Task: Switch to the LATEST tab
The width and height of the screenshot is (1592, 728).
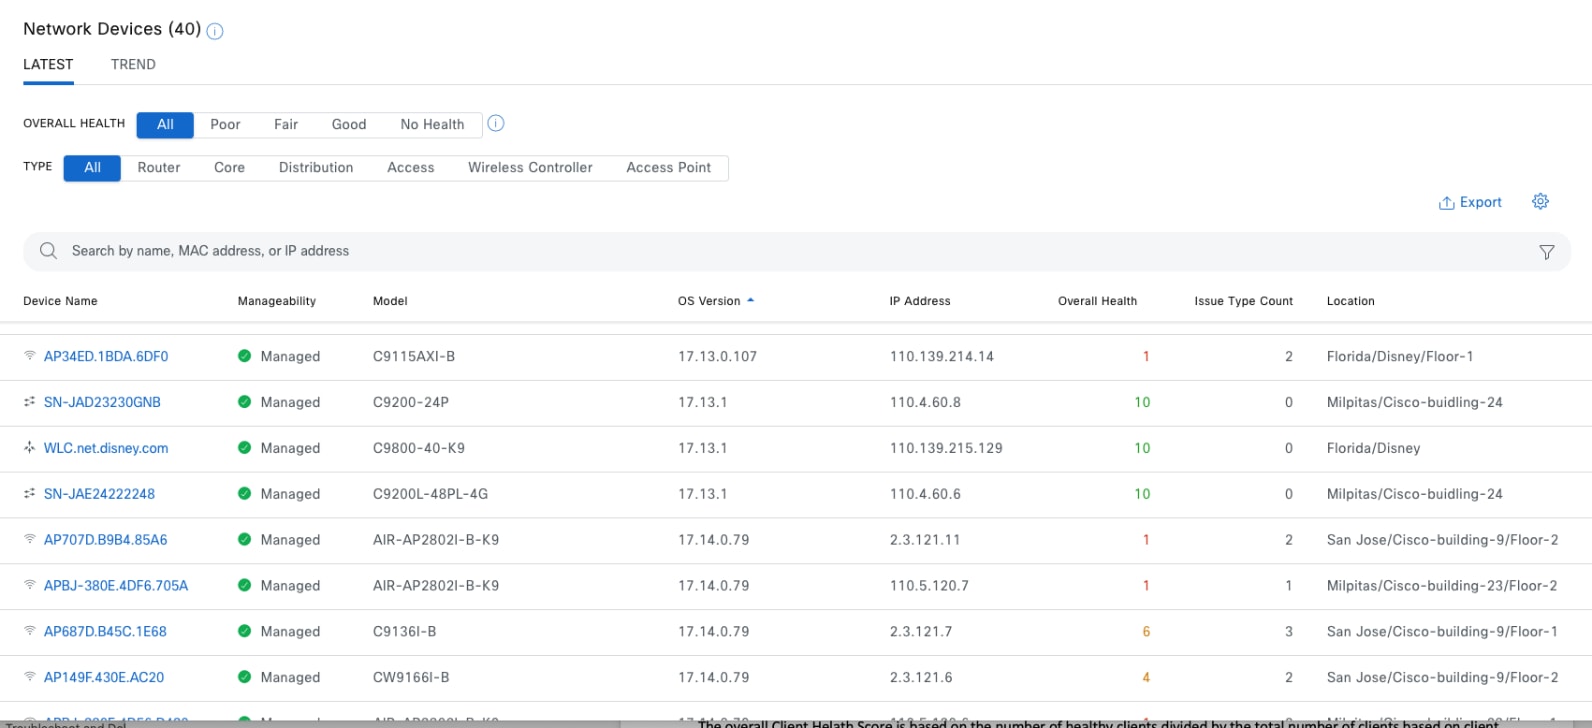Action: click(x=48, y=65)
